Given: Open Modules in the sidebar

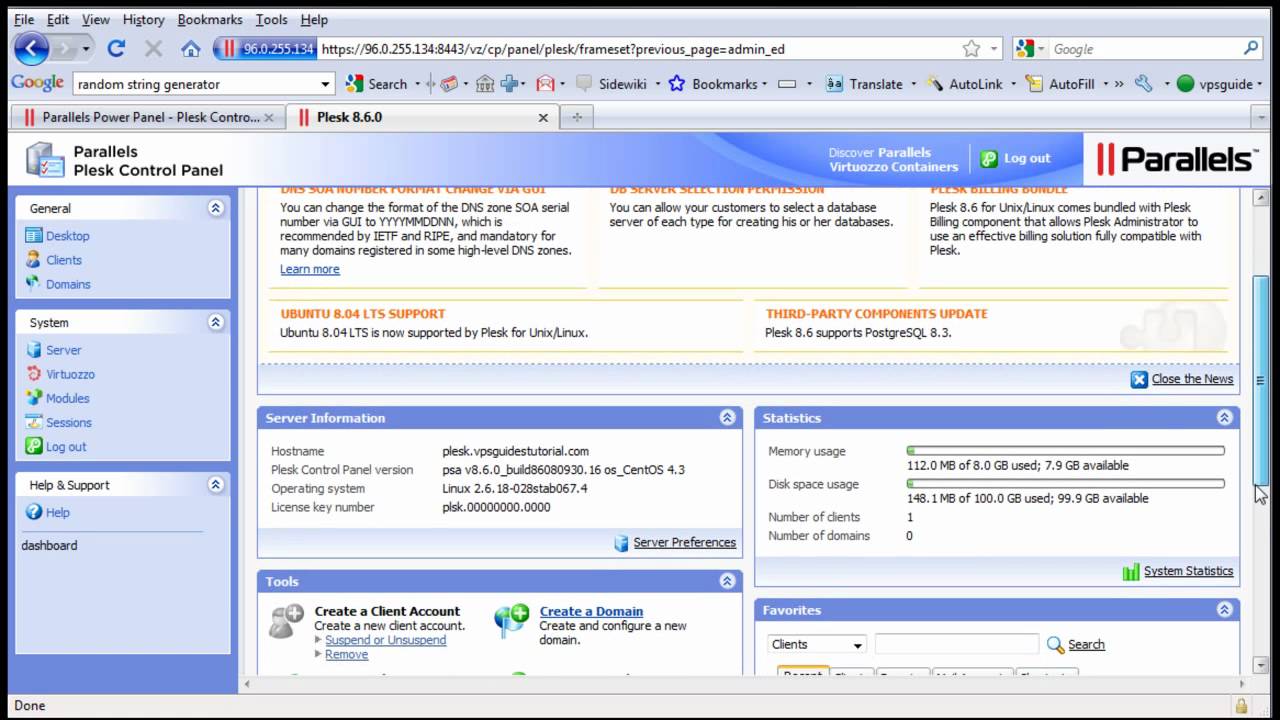Looking at the screenshot, I should click(x=67, y=398).
